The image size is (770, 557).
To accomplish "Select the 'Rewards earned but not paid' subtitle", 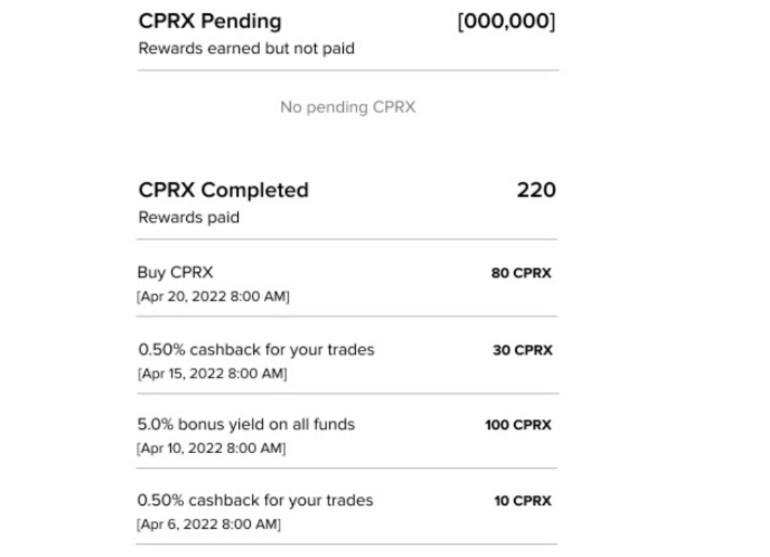I will pyautogui.click(x=246, y=48).
